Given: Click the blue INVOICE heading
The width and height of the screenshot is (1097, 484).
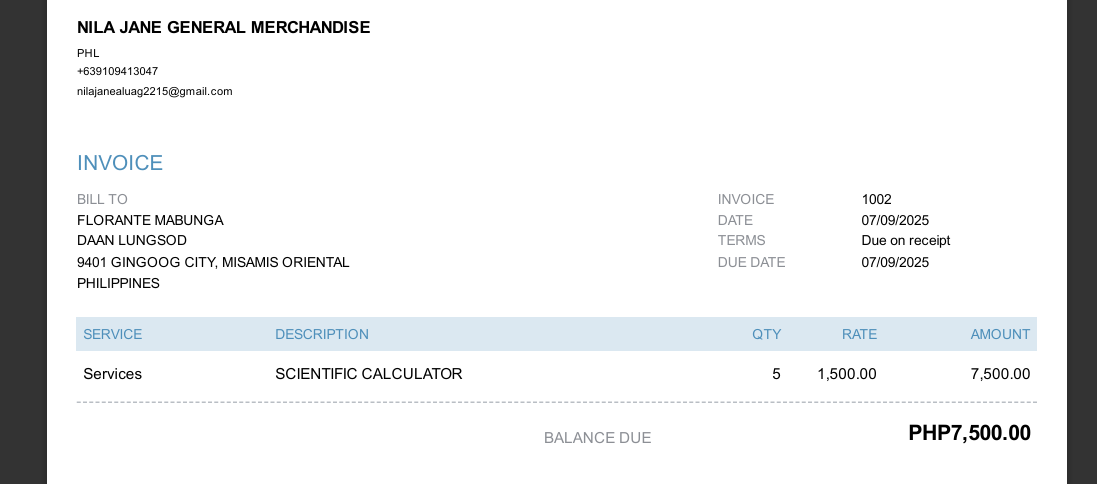Looking at the screenshot, I should coord(120,163).
